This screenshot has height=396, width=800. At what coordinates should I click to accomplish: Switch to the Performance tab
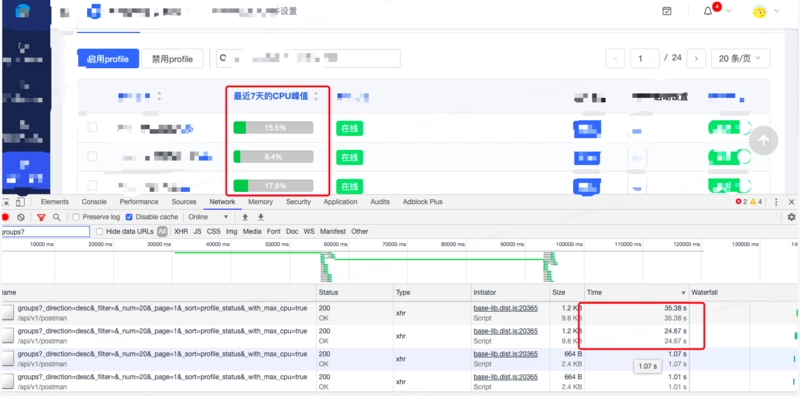pos(139,202)
